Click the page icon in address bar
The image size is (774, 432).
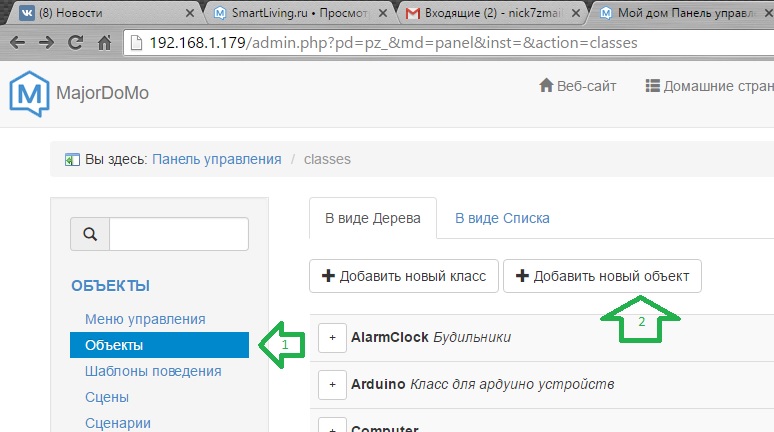(x=136, y=43)
